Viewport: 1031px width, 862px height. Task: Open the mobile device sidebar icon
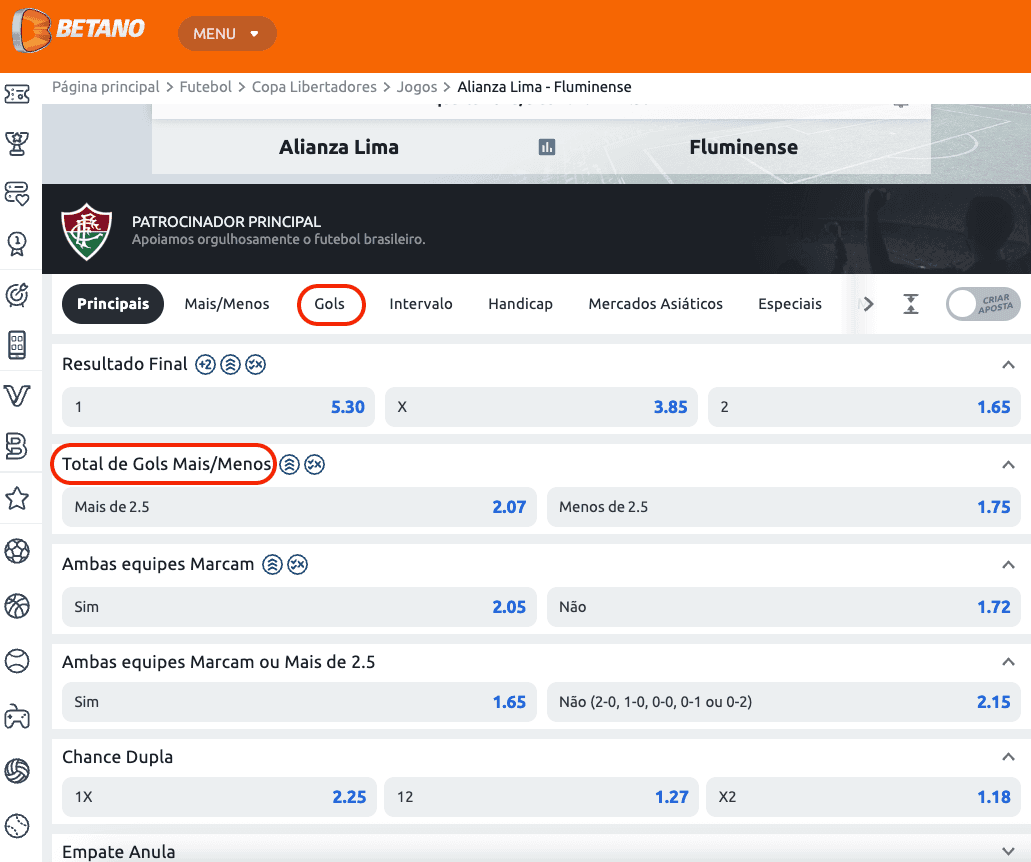click(17, 345)
